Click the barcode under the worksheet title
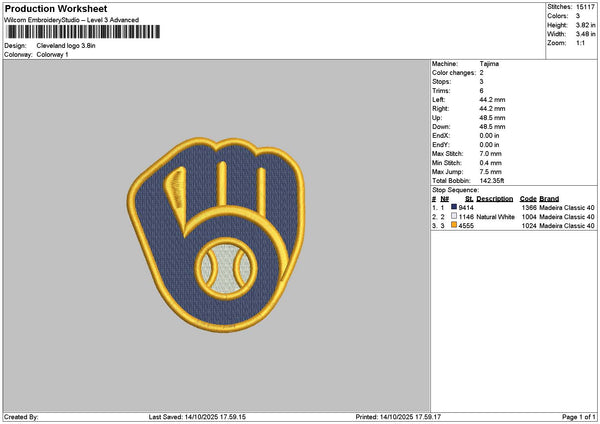This screenshot has width=600, height=424. (x=83, y=32)
